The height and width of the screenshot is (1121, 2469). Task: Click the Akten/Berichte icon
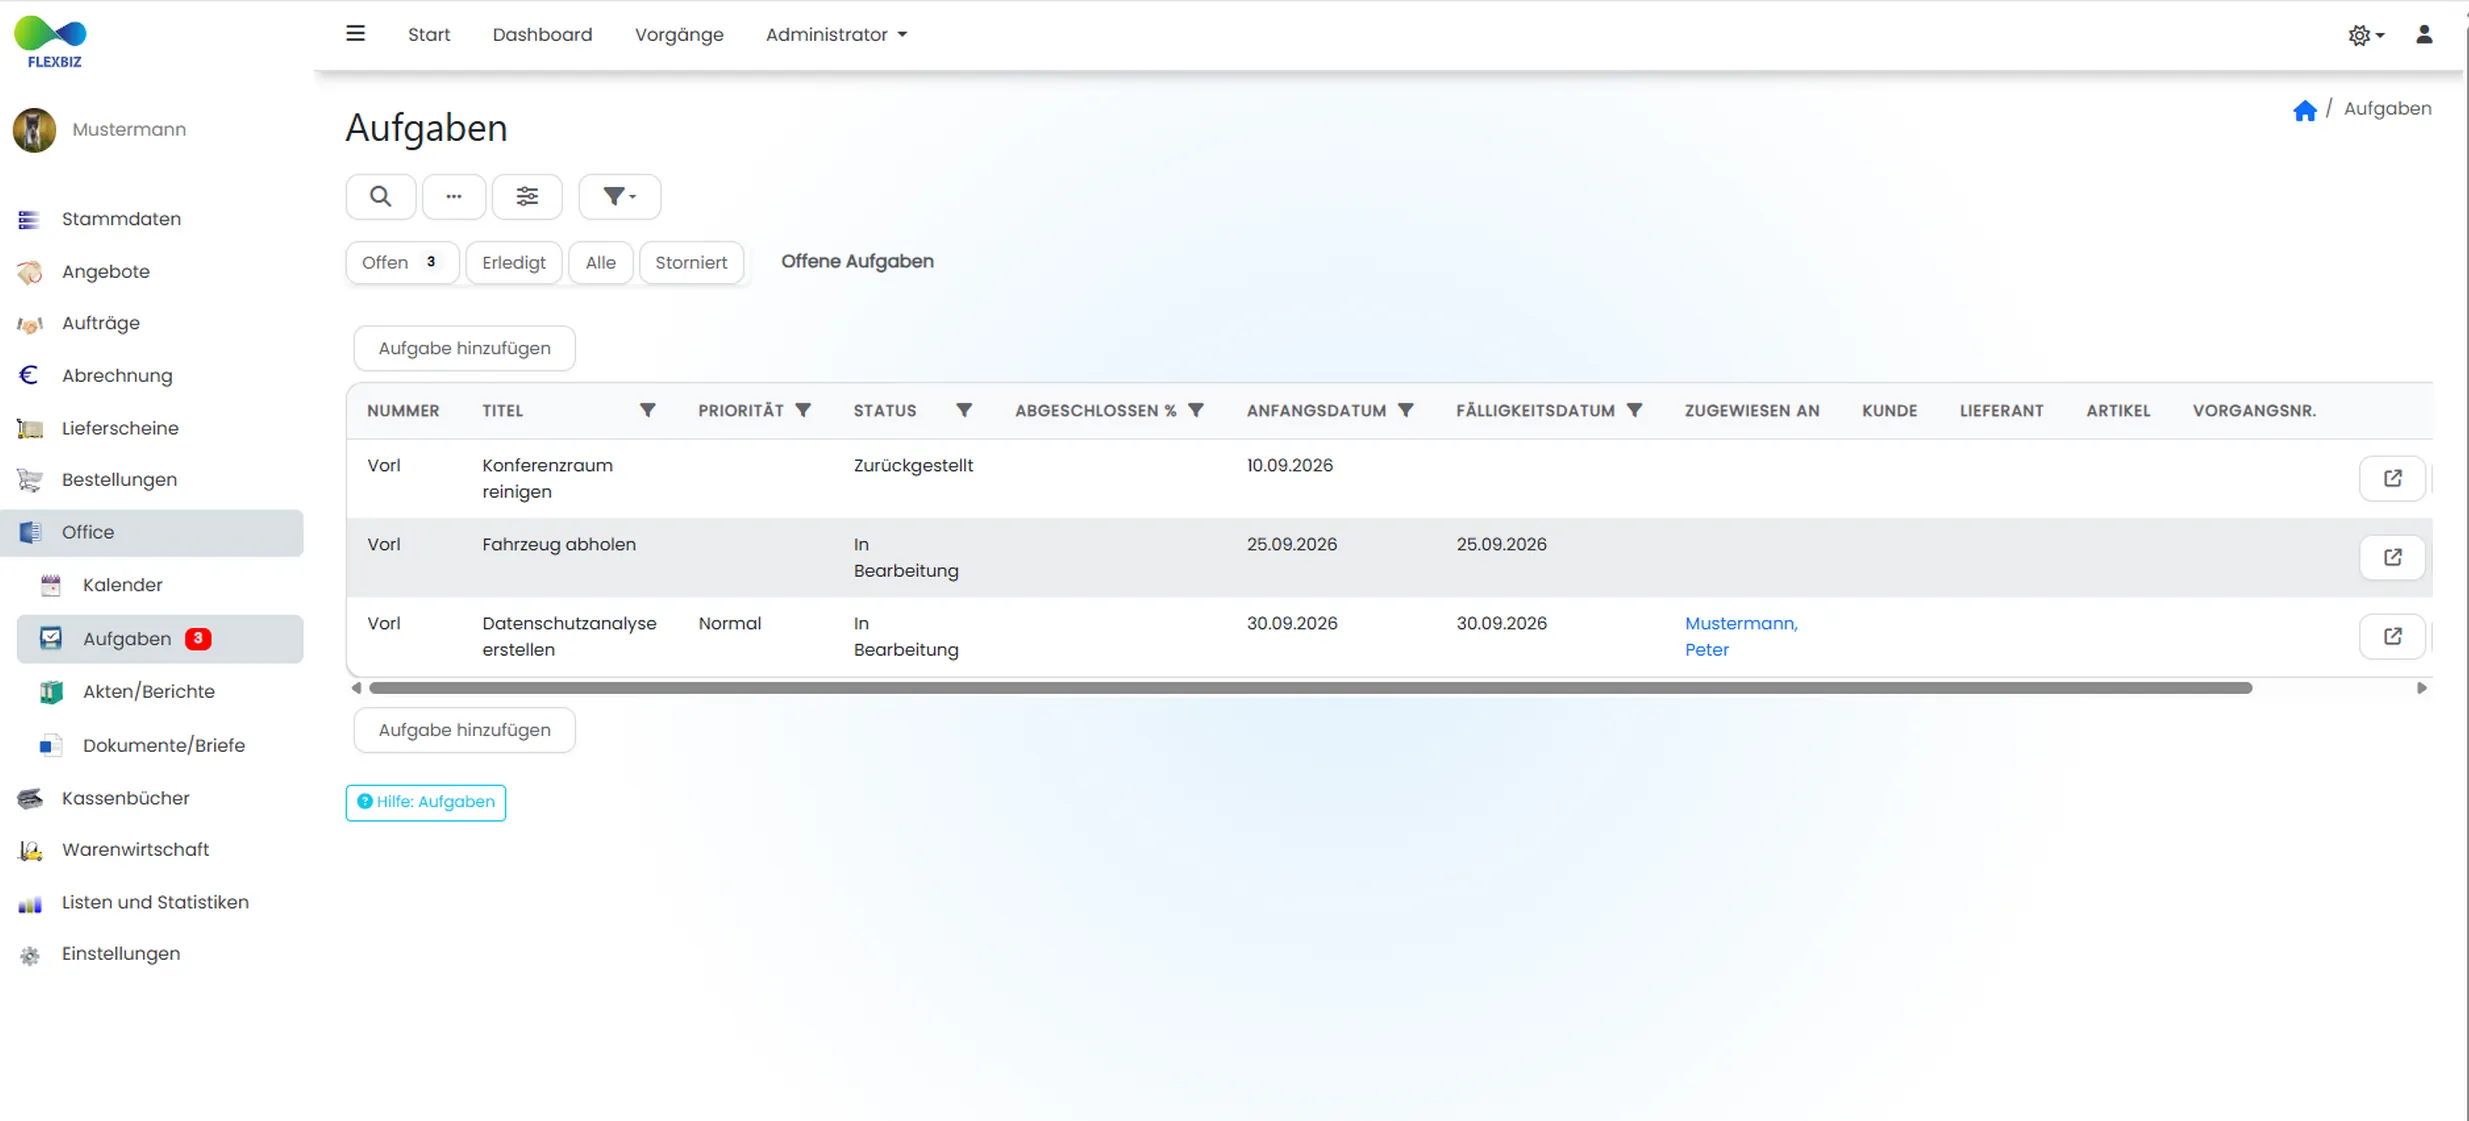tap(51, 692)
